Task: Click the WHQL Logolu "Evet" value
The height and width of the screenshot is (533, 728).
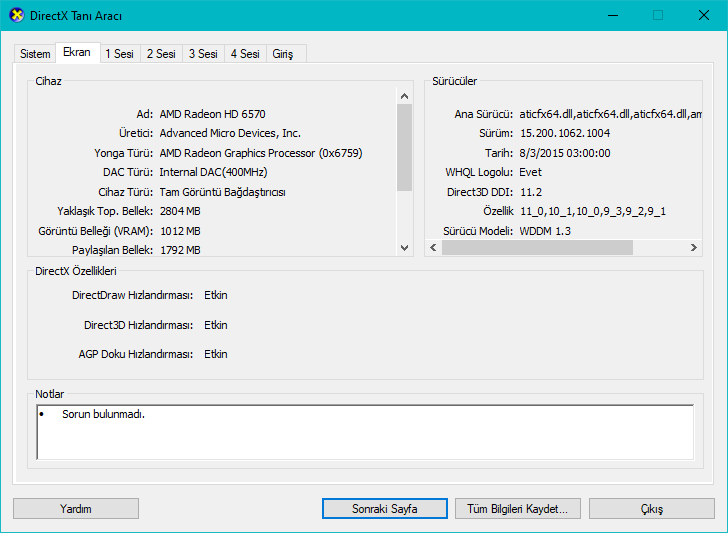Action: 530,172
